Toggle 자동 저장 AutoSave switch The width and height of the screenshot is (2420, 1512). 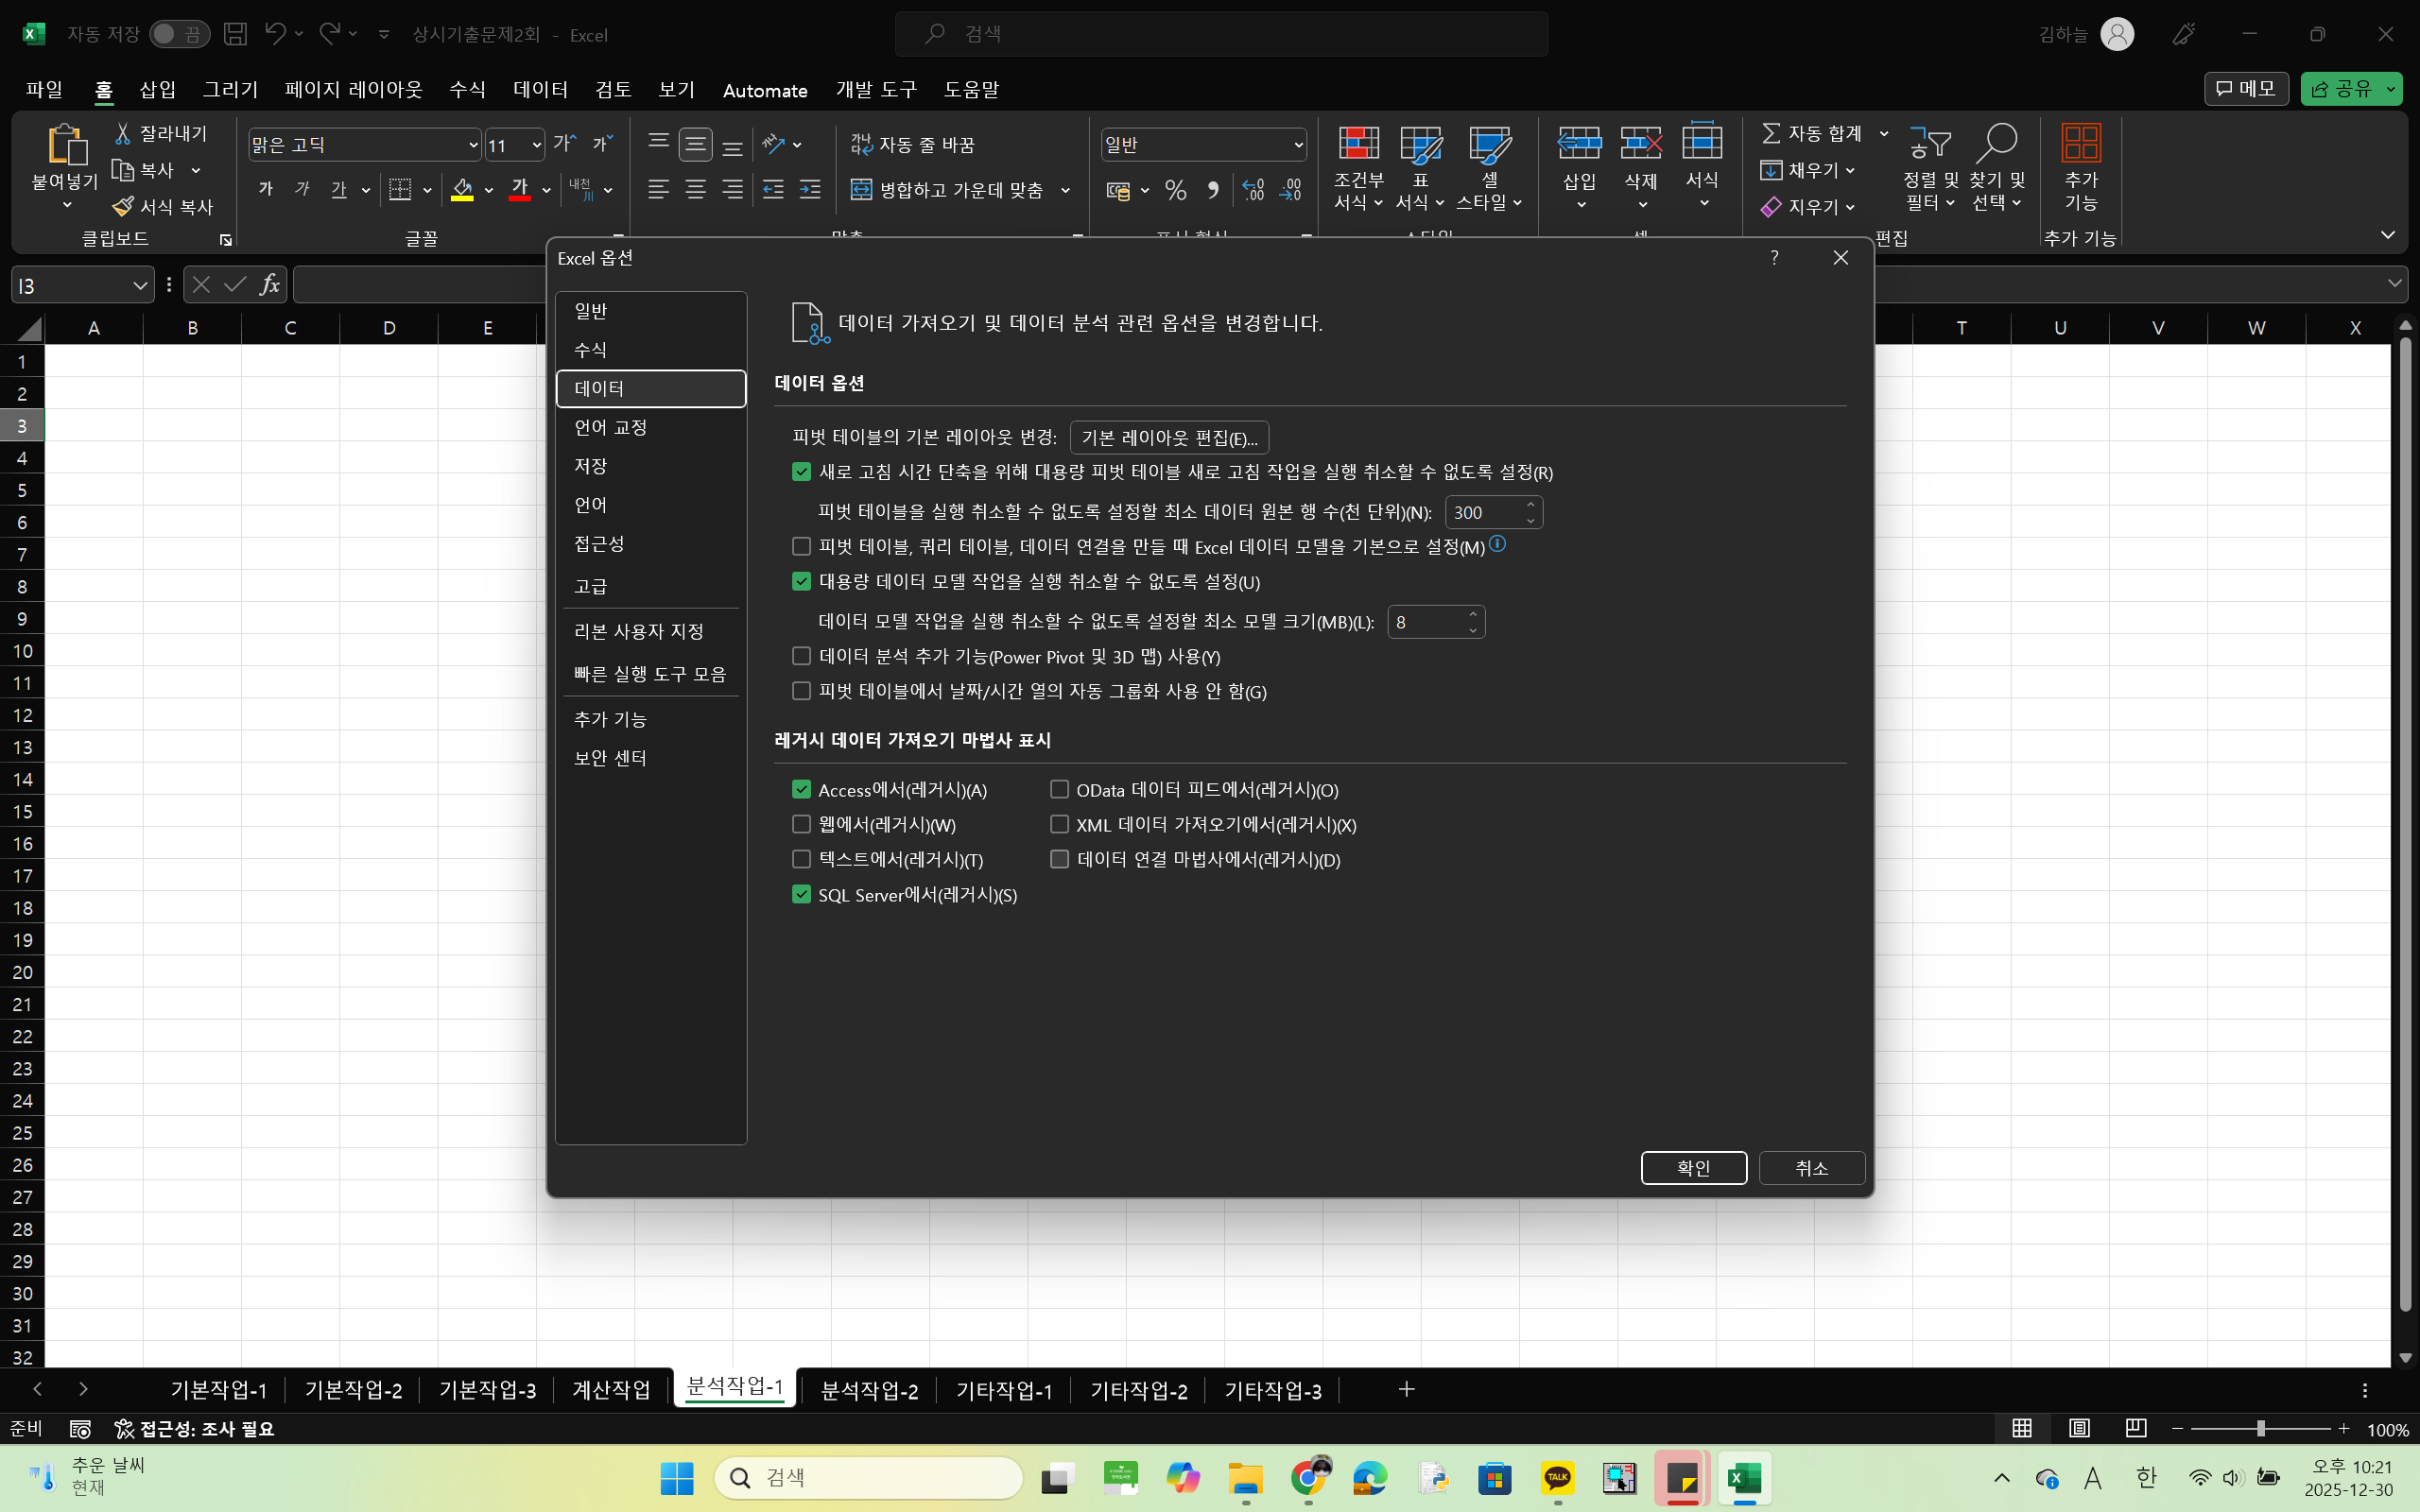click(179, 34)
